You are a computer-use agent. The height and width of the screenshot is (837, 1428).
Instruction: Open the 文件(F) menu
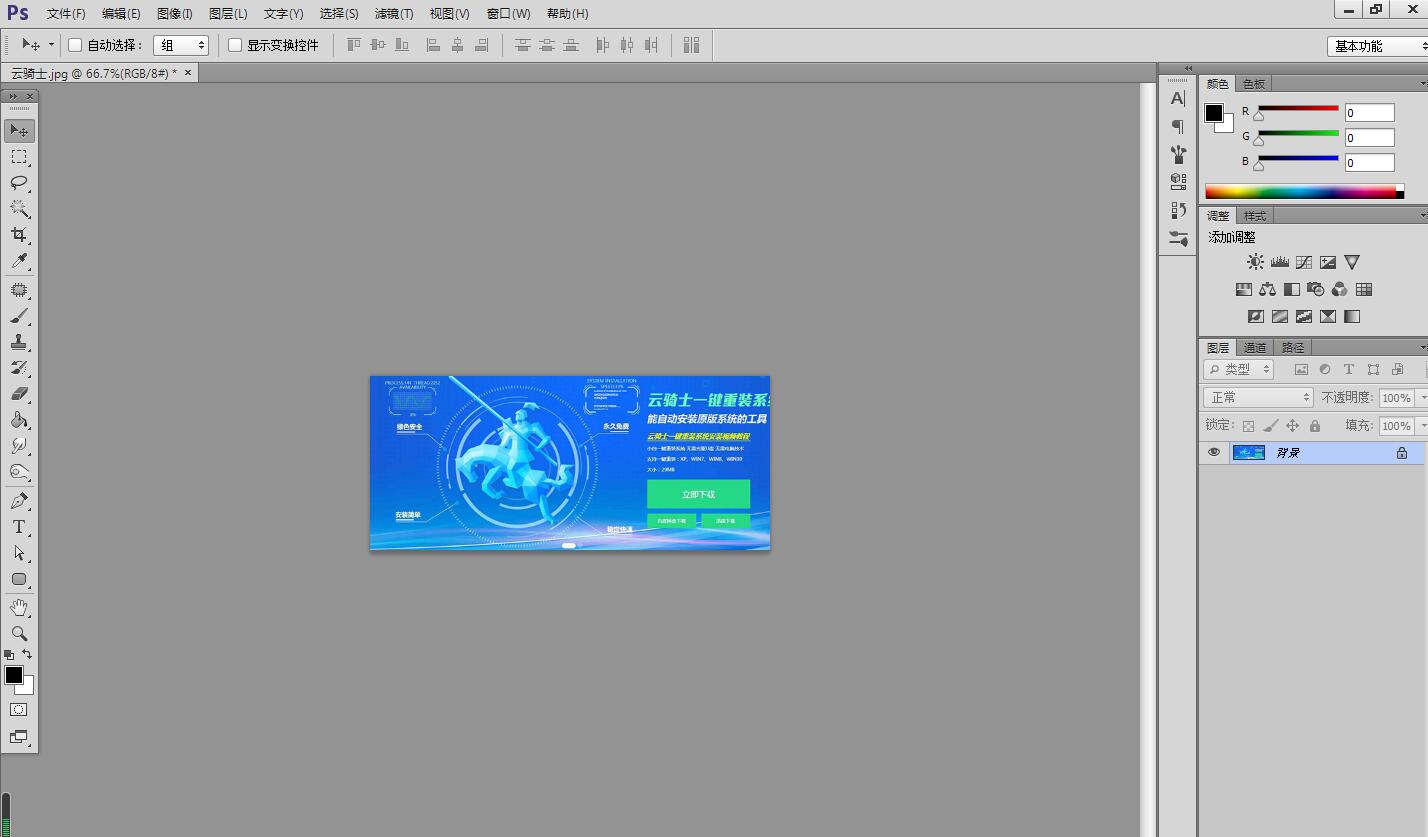pos(66,14)
